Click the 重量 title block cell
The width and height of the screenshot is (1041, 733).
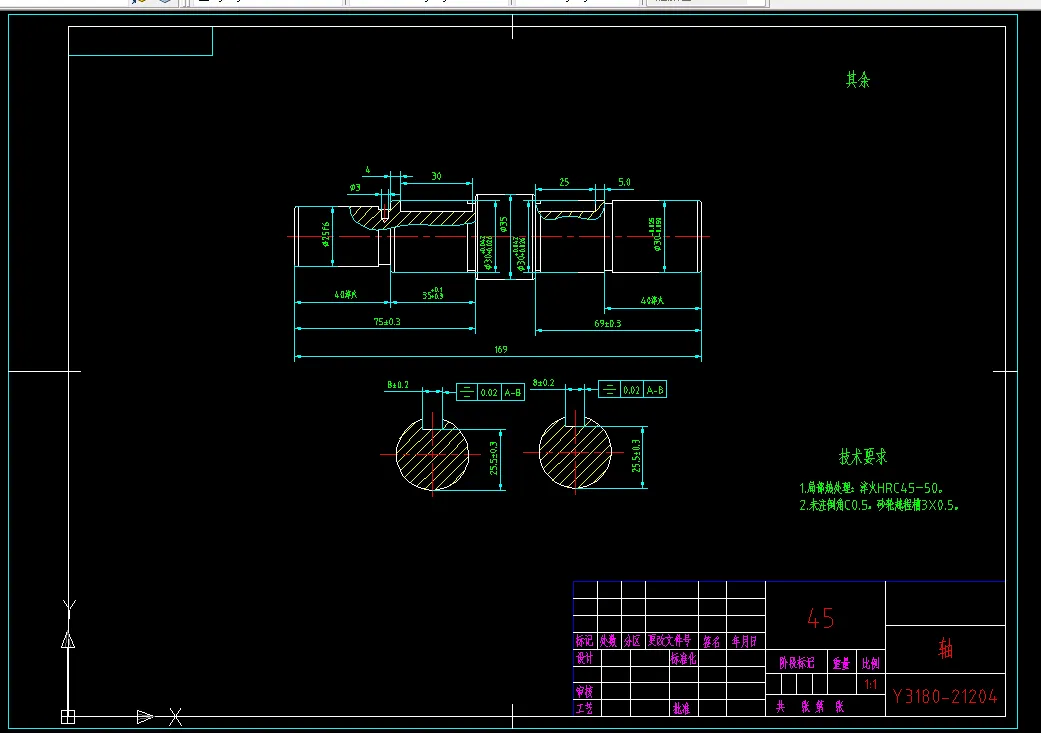[x=841, y=663]
